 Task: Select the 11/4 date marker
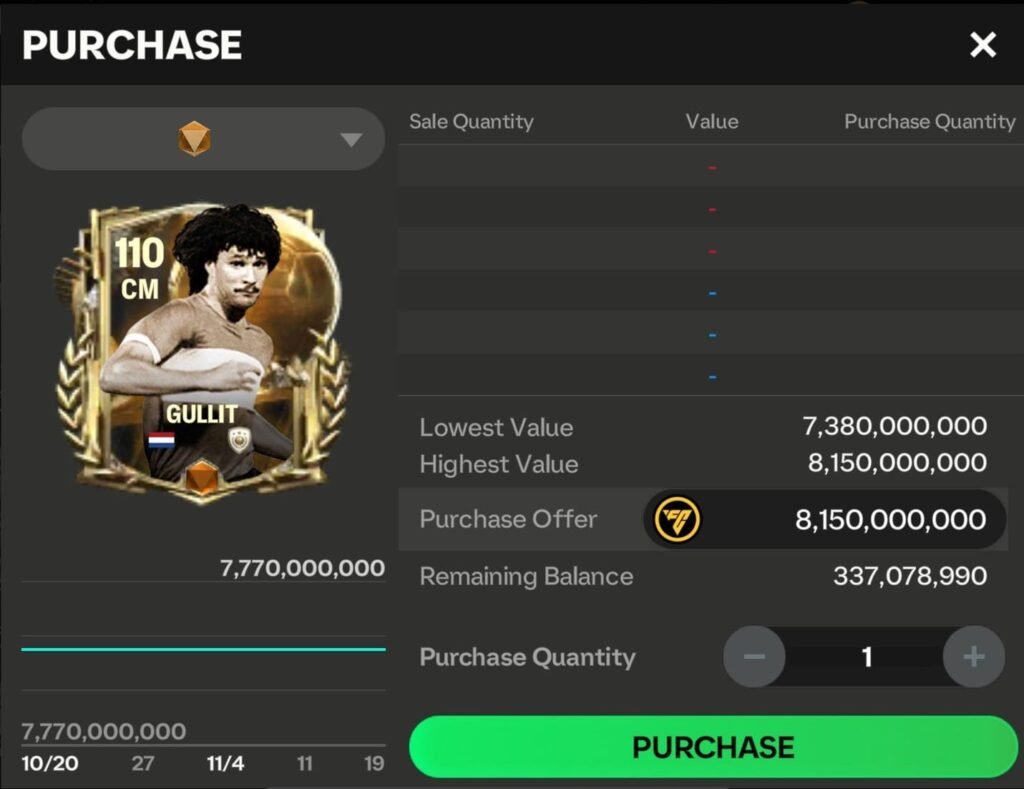[x=225, y=762]
